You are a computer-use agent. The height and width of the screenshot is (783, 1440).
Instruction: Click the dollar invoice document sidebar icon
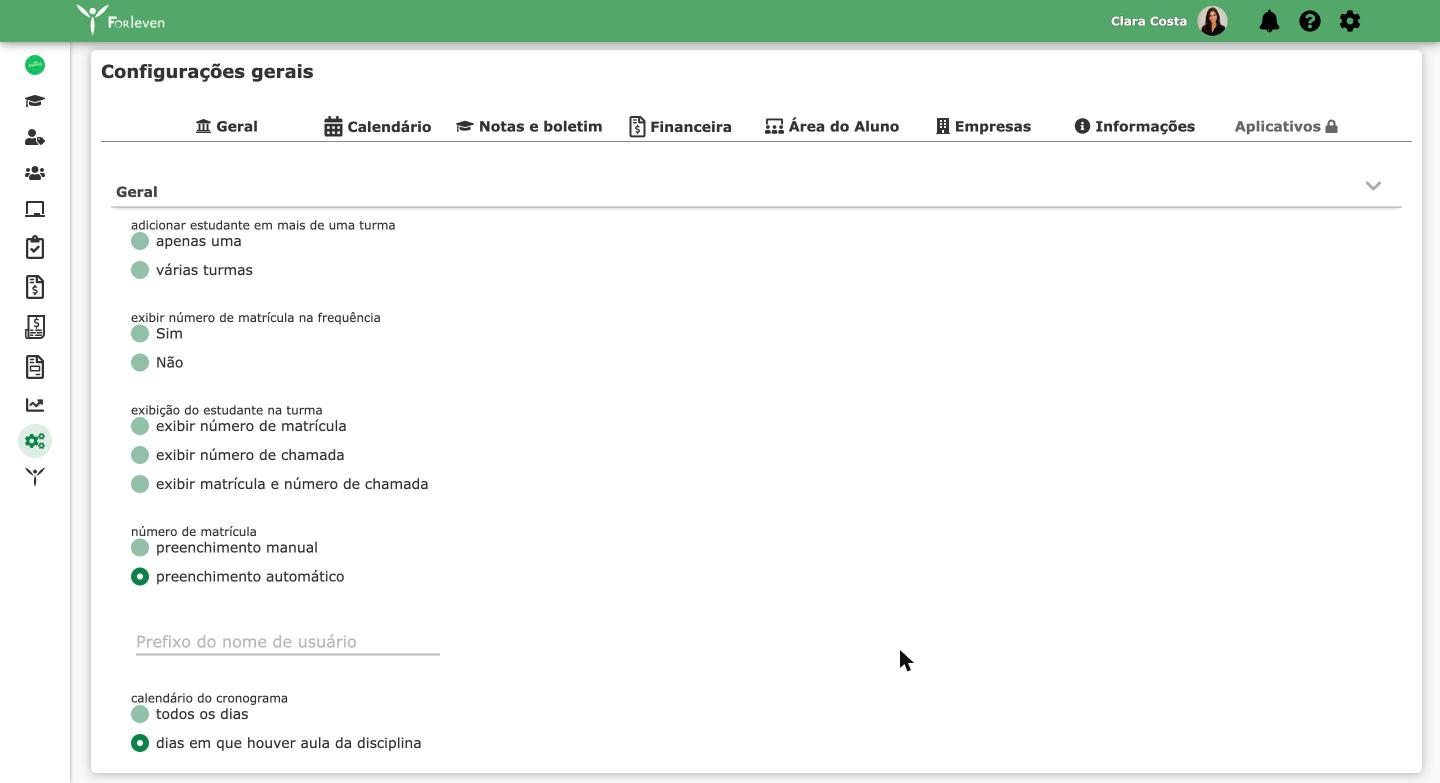[x=35, y=287]
